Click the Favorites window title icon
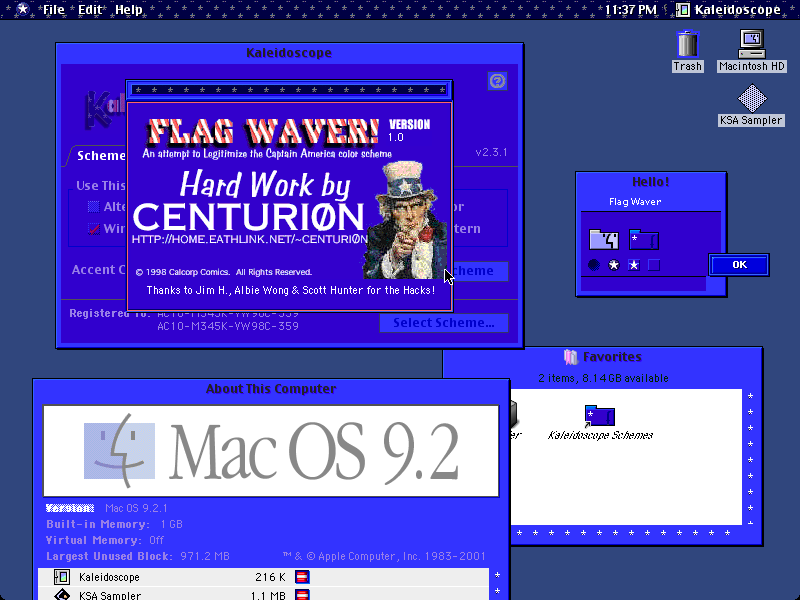This screenshot has height=600, width=800. 570,357
